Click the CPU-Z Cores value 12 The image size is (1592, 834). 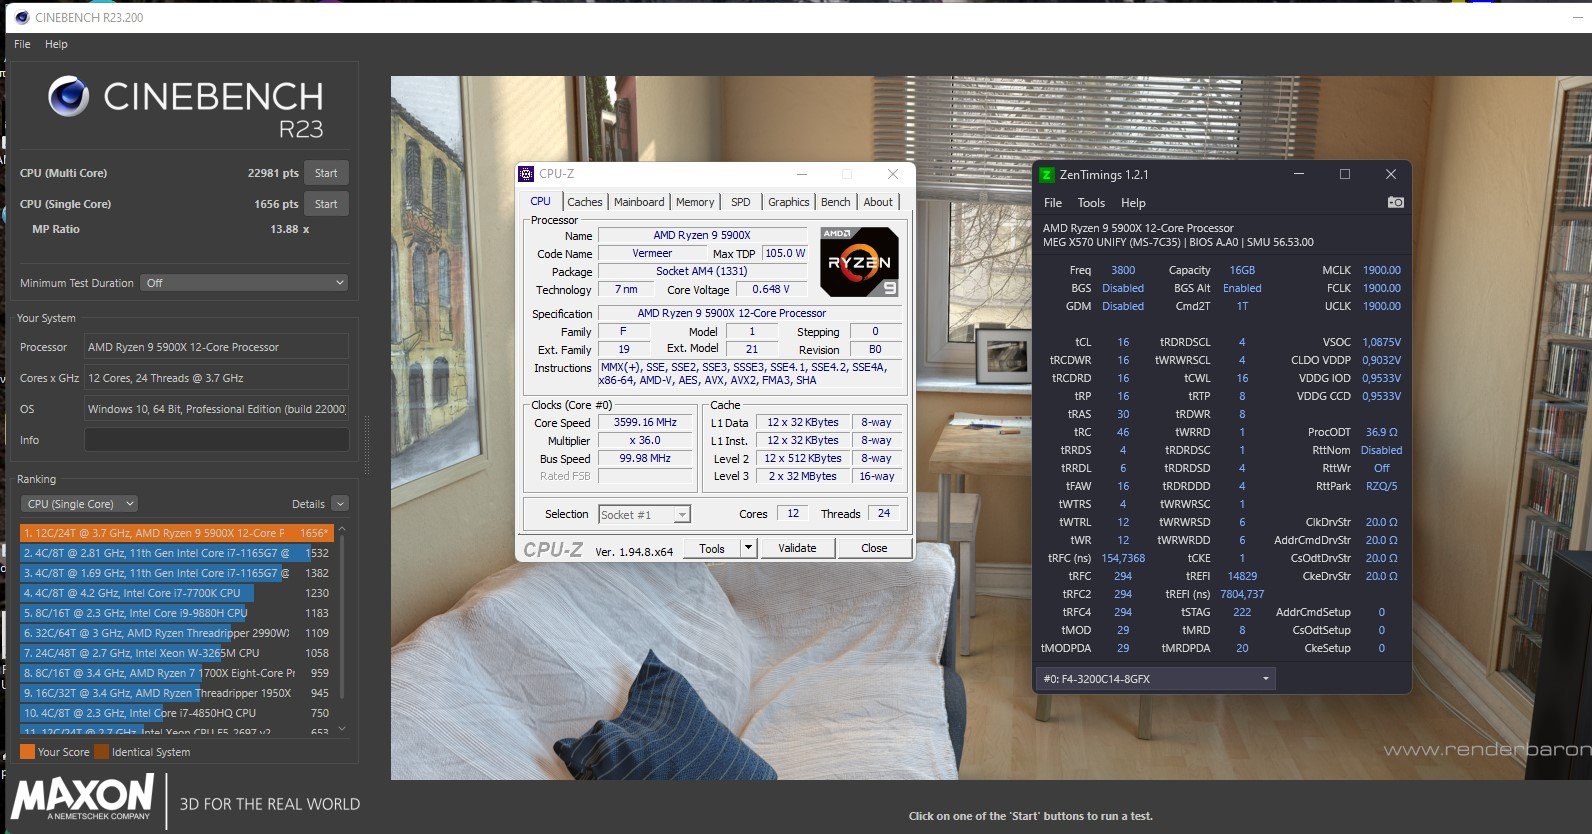(x=793, y=513)
